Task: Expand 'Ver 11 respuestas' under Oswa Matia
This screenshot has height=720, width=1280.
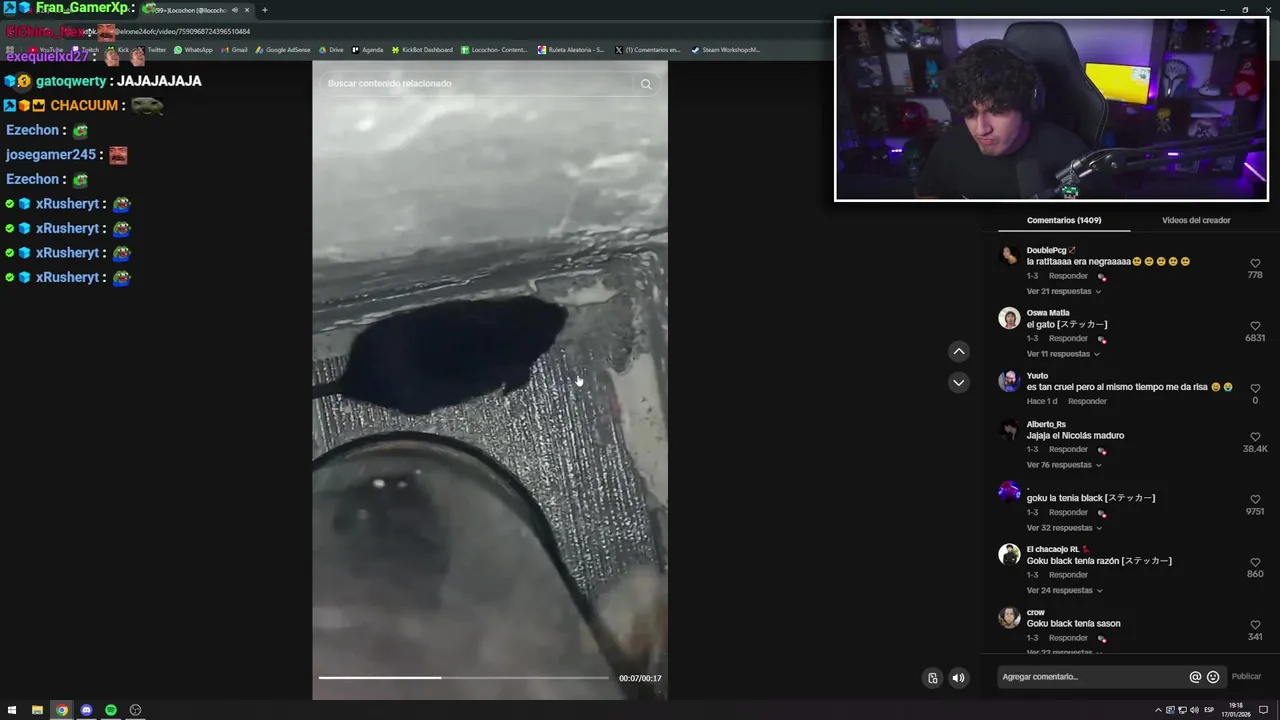Action: tap(1063, 354)
